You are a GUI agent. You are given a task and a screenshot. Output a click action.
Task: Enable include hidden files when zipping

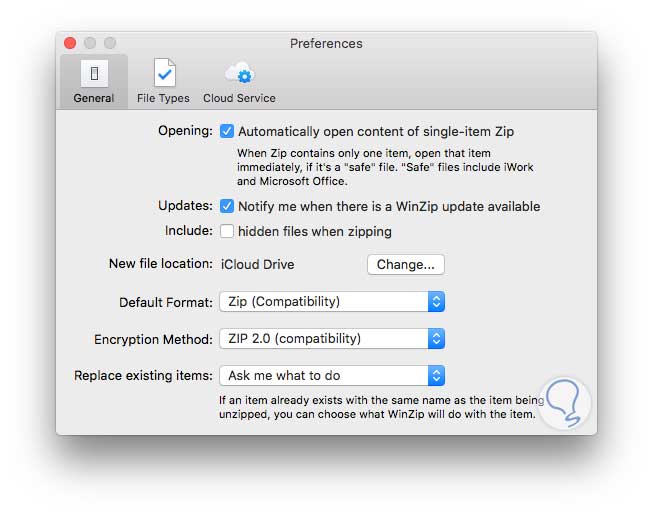click(227, 231)
